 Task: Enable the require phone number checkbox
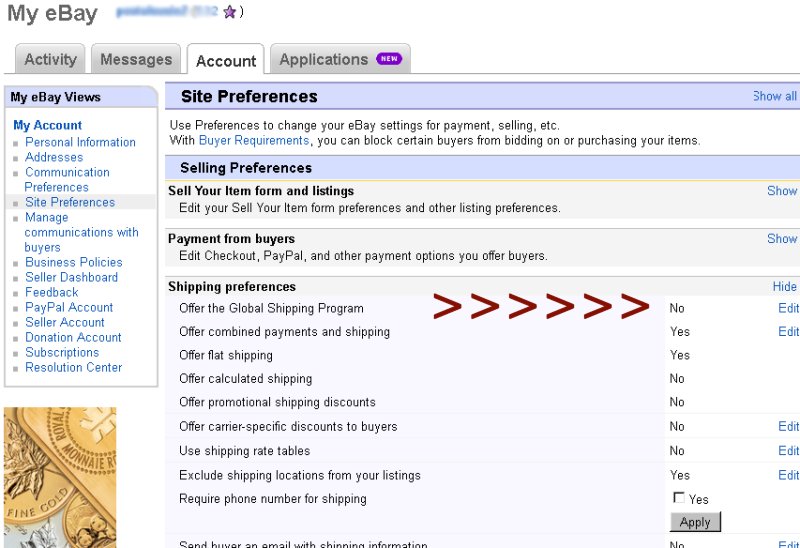pyautogui.click(x=679, y=498)
